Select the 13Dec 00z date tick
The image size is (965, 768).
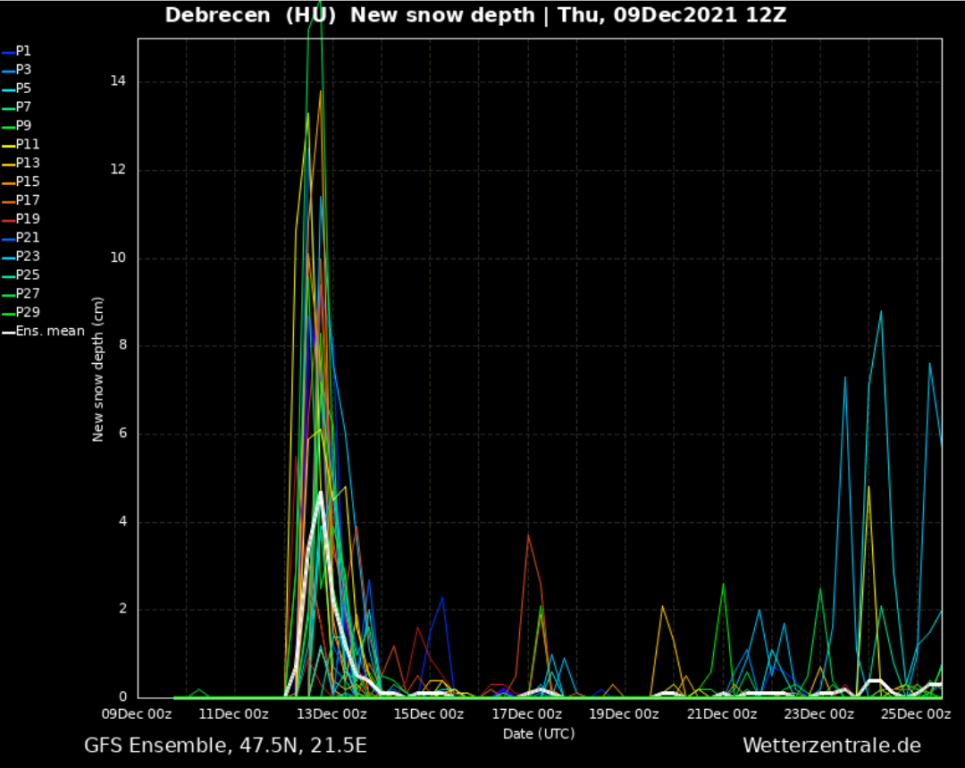tap(333, 714)
